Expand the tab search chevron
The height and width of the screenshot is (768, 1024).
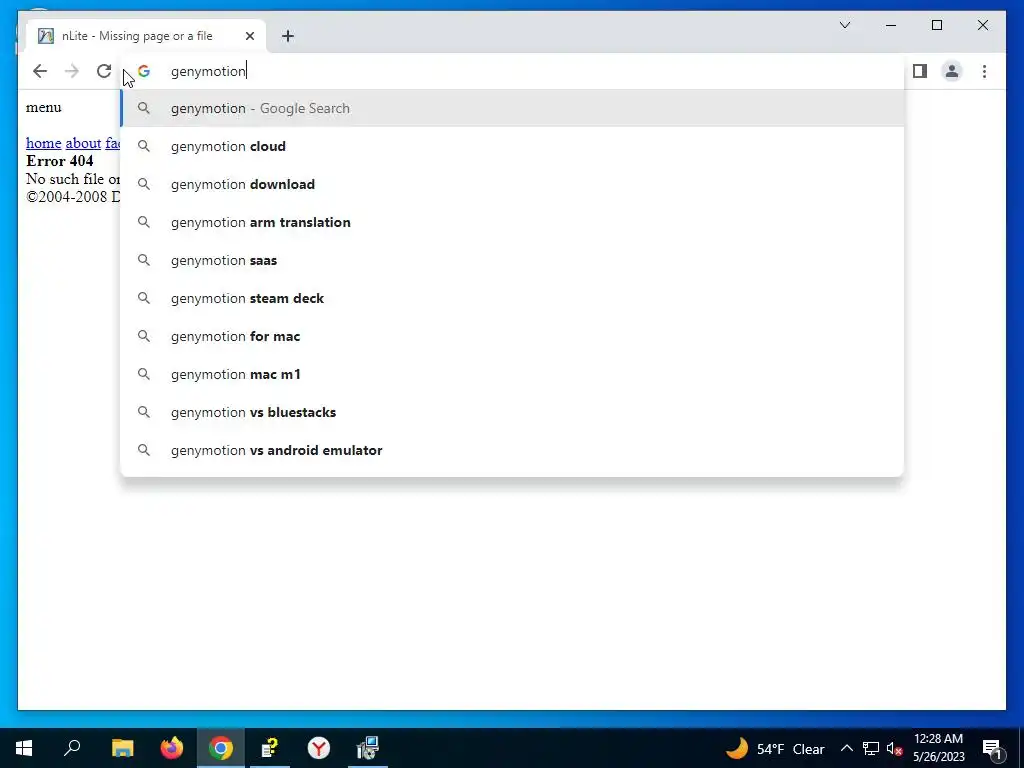844,25
